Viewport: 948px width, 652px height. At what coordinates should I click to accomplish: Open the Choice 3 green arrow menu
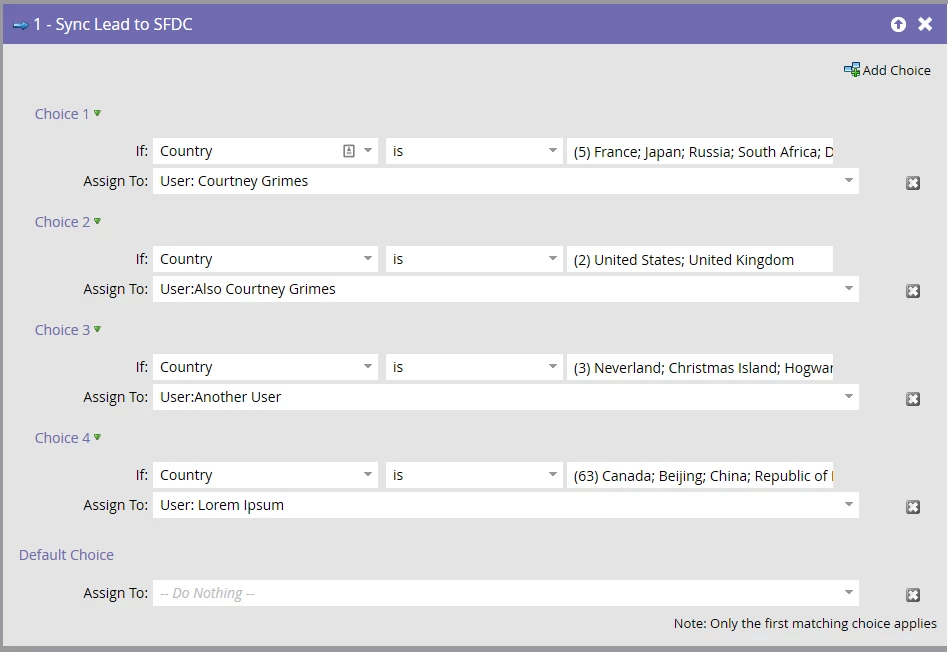(x=97, y=329)
